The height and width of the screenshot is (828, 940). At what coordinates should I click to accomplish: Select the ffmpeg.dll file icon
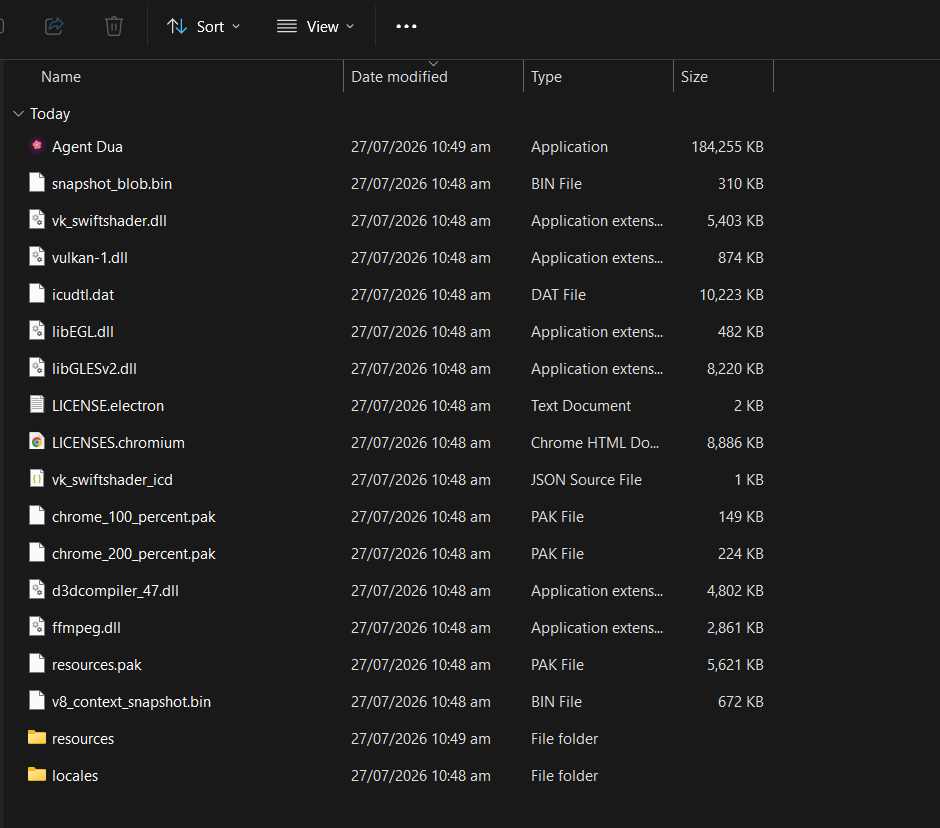click(37, 627)
